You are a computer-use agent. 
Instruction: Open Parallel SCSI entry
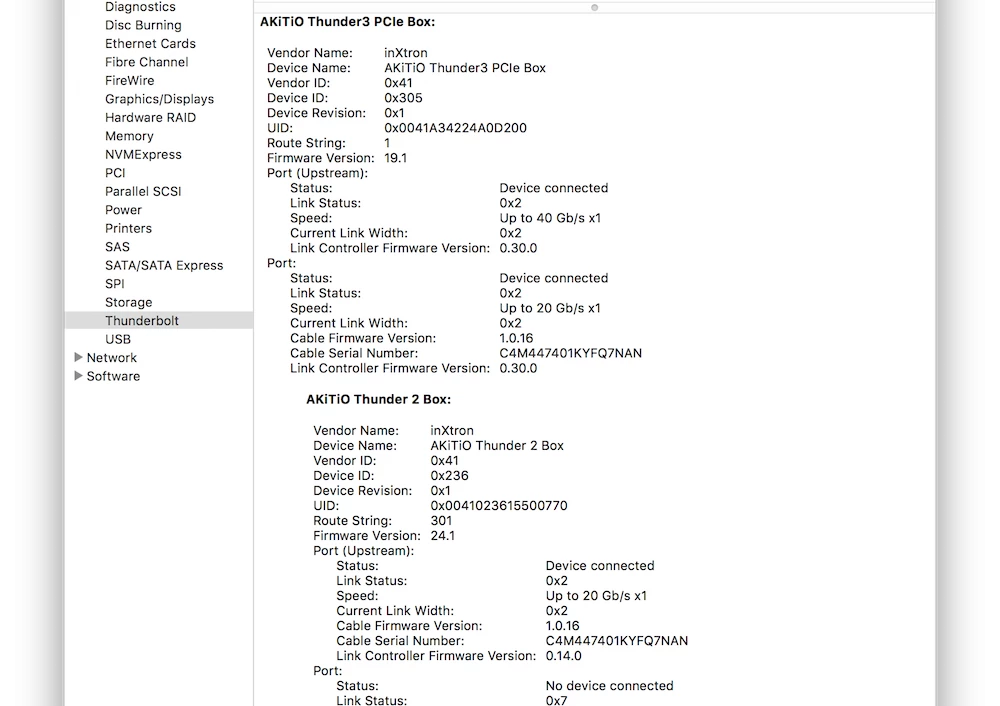[x=143, y=191]
